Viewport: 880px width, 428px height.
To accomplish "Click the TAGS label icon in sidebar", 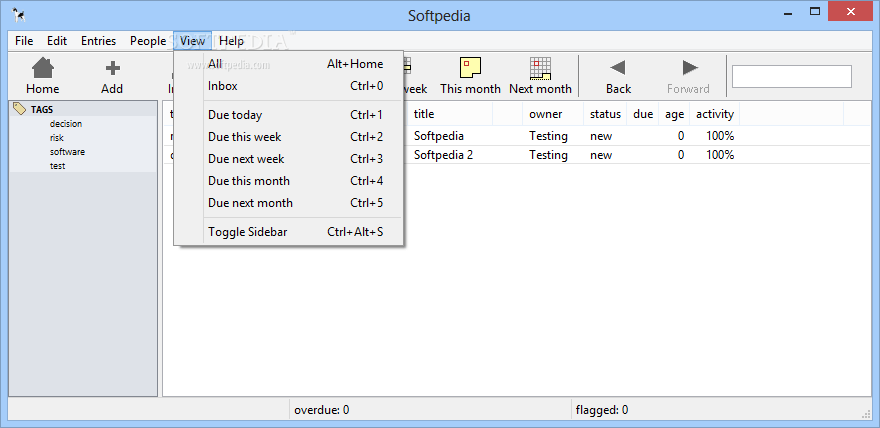I will [x=20, y=109].
